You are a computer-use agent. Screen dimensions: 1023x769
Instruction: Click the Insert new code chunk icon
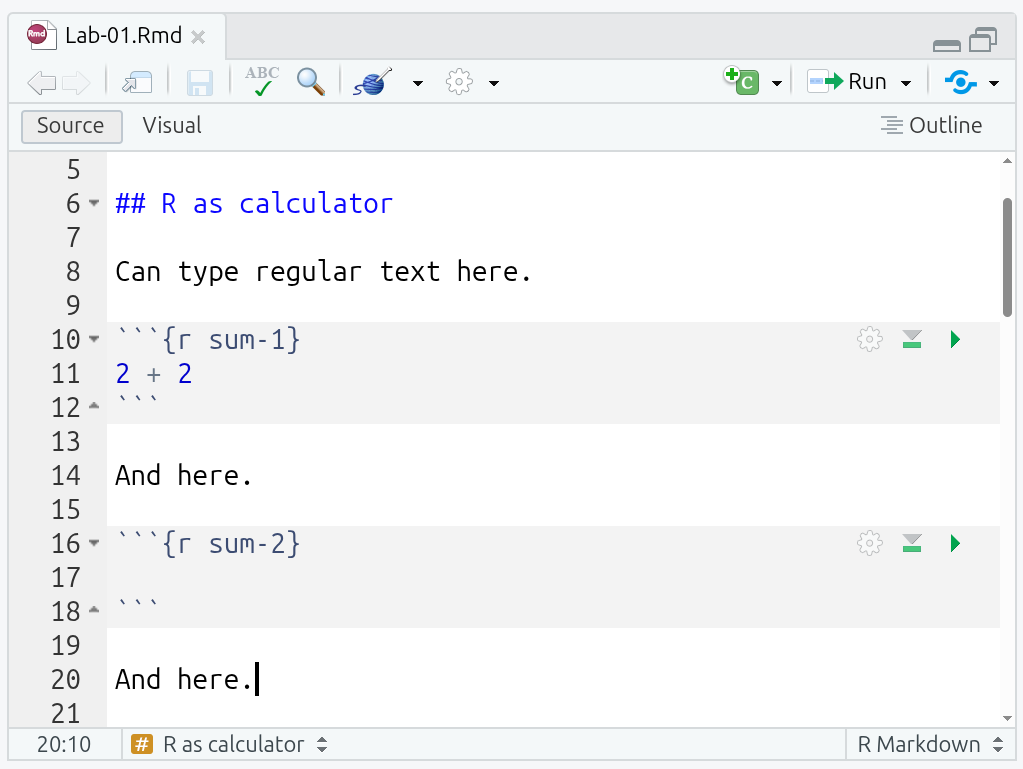click(743, 82)
